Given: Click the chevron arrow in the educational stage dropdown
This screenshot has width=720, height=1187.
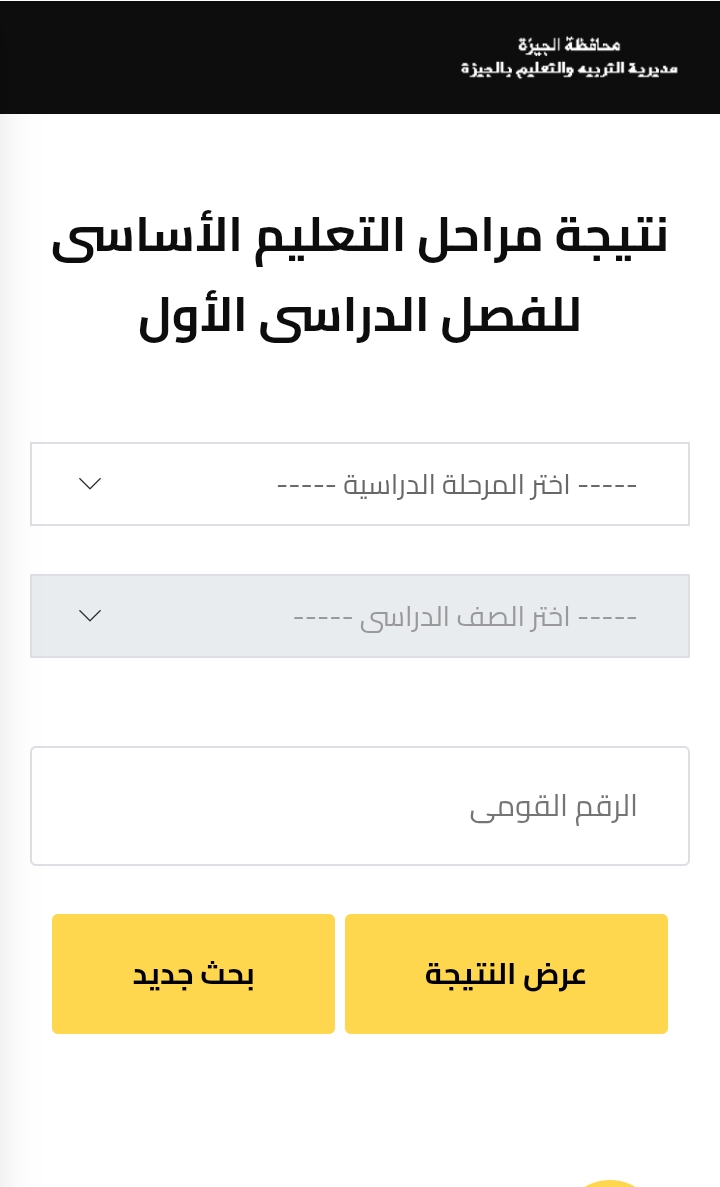Looking at the screenshot, I should pos(90,484).
